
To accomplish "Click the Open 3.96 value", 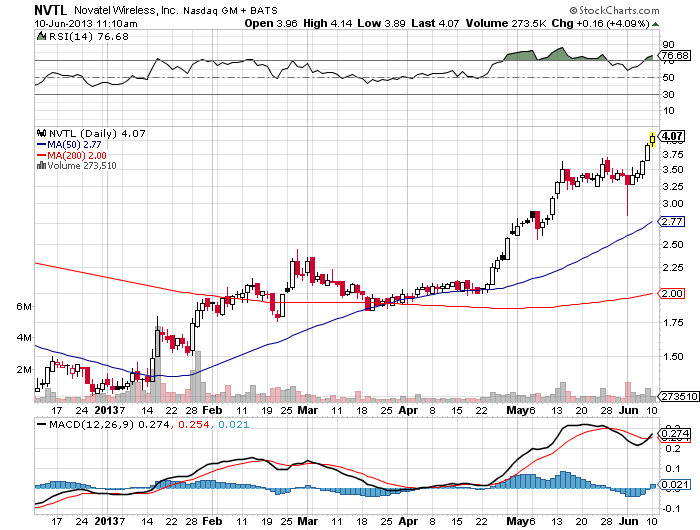I will 271,23.
